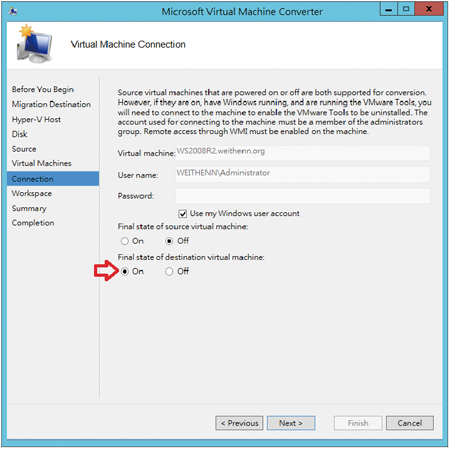
Task: Open the Before You Begin step
Action: (x=43, y=89)
